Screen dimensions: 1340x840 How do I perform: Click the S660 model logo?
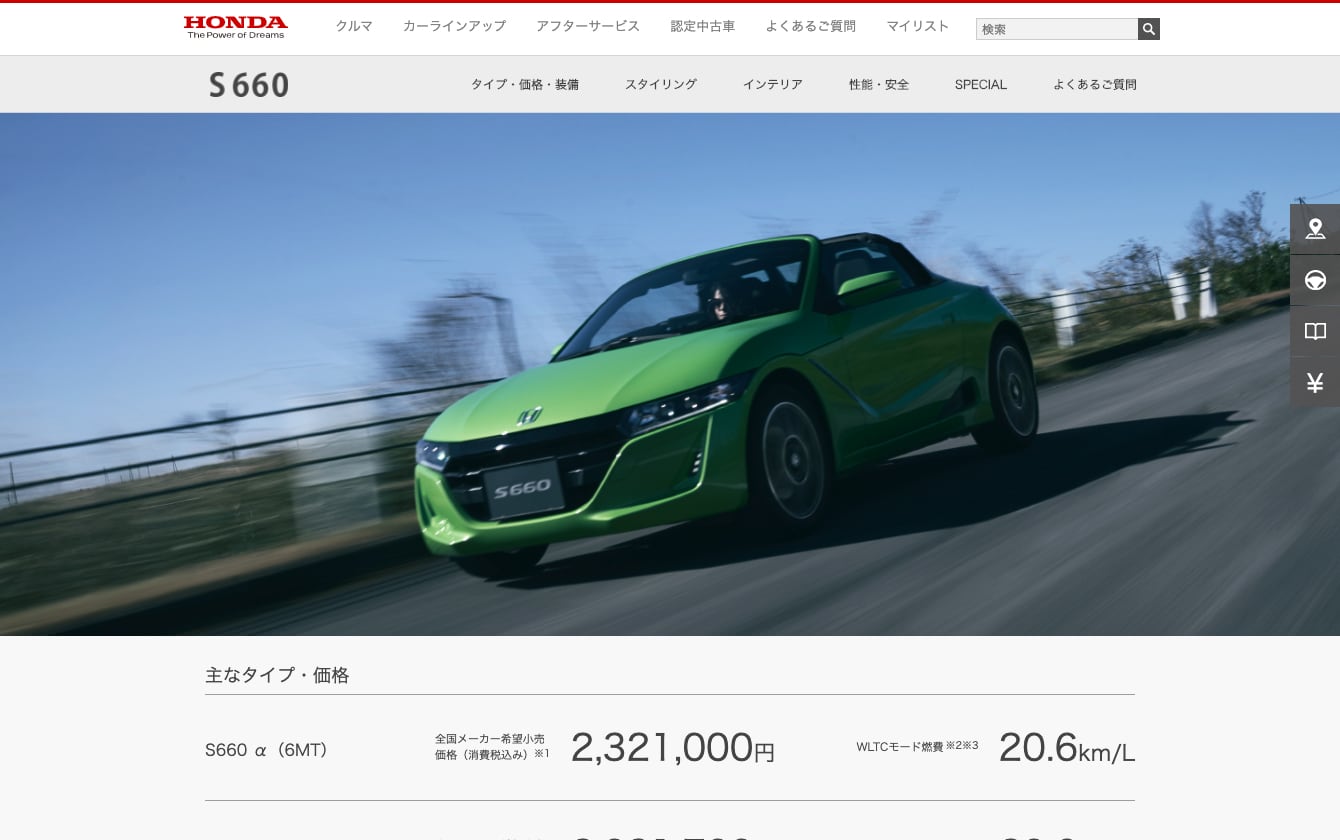click(x=249, y=85)
